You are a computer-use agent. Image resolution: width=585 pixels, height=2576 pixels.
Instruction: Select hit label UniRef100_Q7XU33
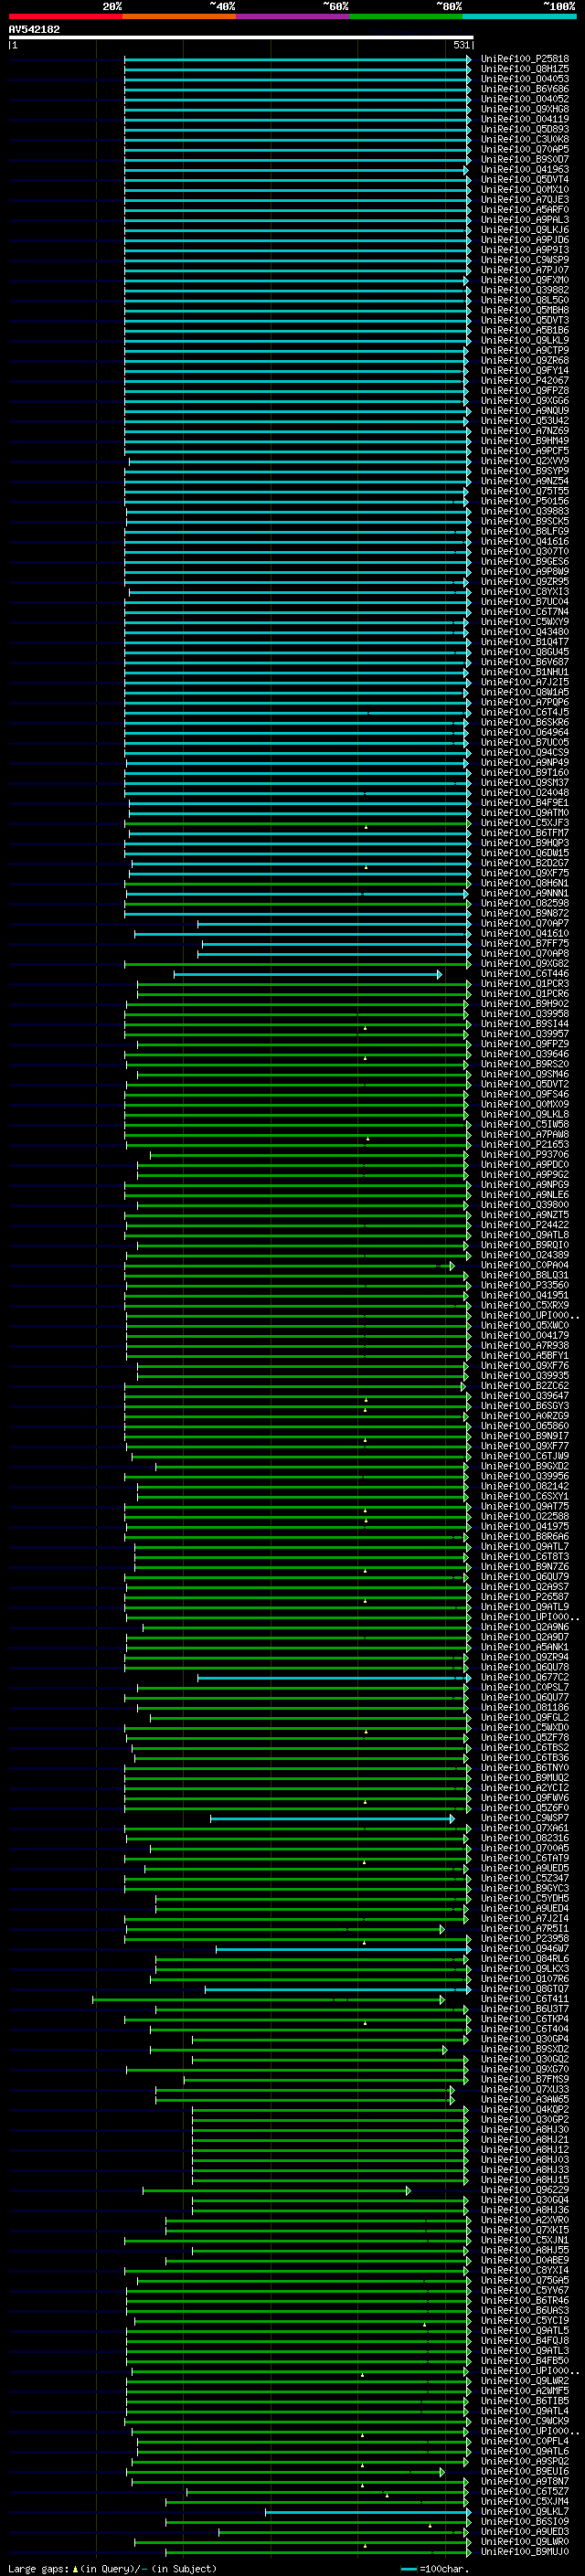(525, 2090)
